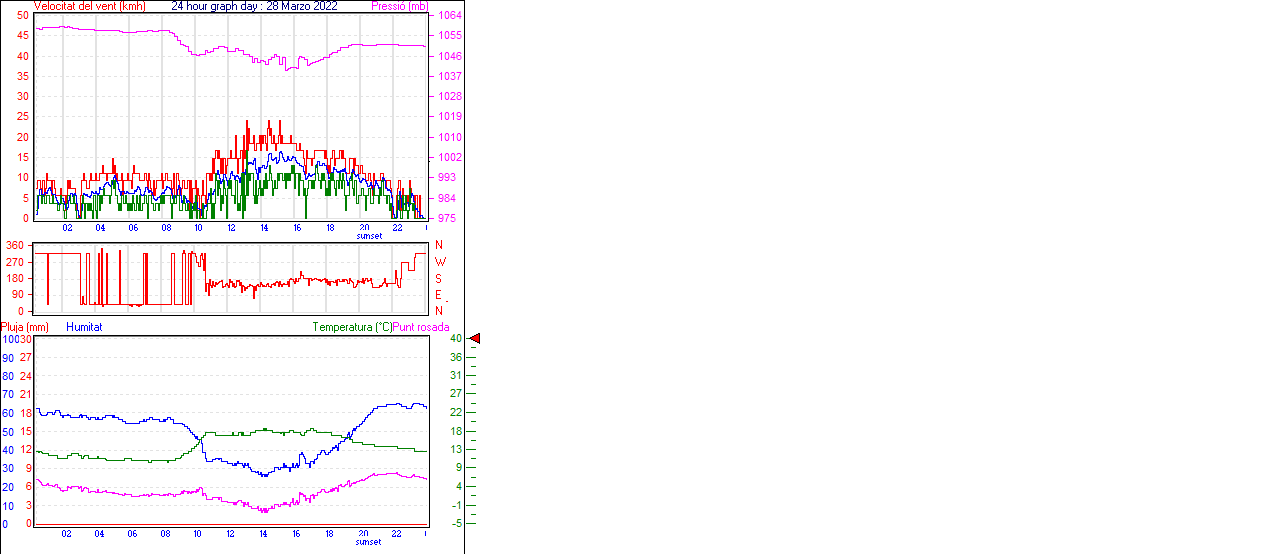The height and width of the screenshot is (554, 1280).
Task: Click the 'Punt rosada' legend label
Action: pyautogui.click(x=421, y=327)
